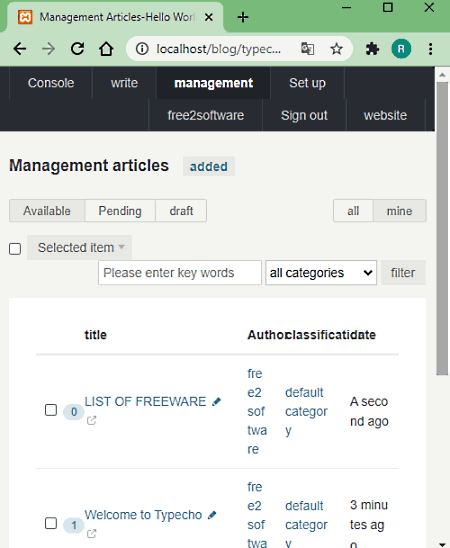This screenshot has width=450, height=548.
Task: Open the write menu item
Action: pos(124,83)
